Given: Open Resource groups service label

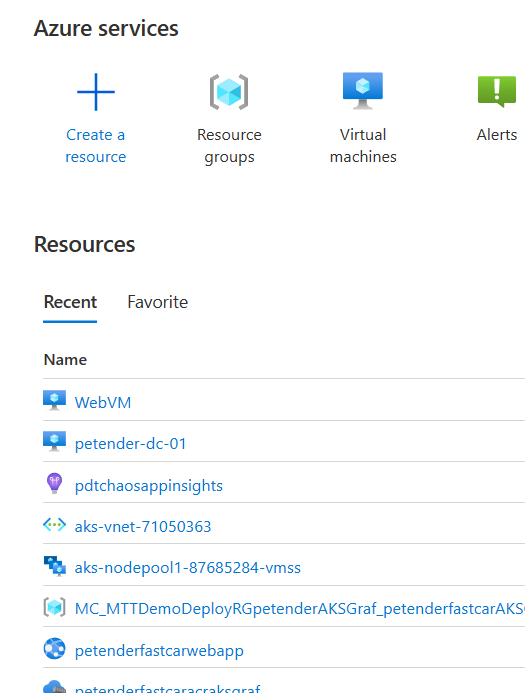Looking at the screenshot, I should [229, 146].
